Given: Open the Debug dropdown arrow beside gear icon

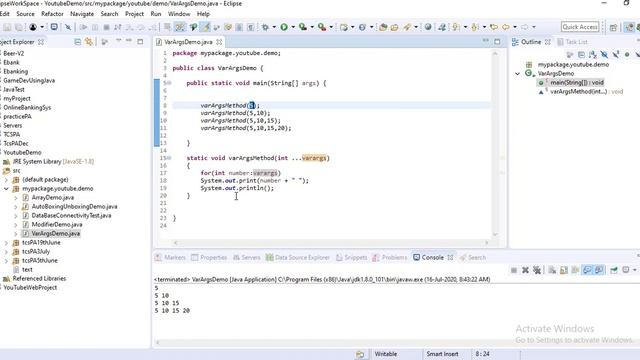Looking at the screenshot, I should coord(274,27).
